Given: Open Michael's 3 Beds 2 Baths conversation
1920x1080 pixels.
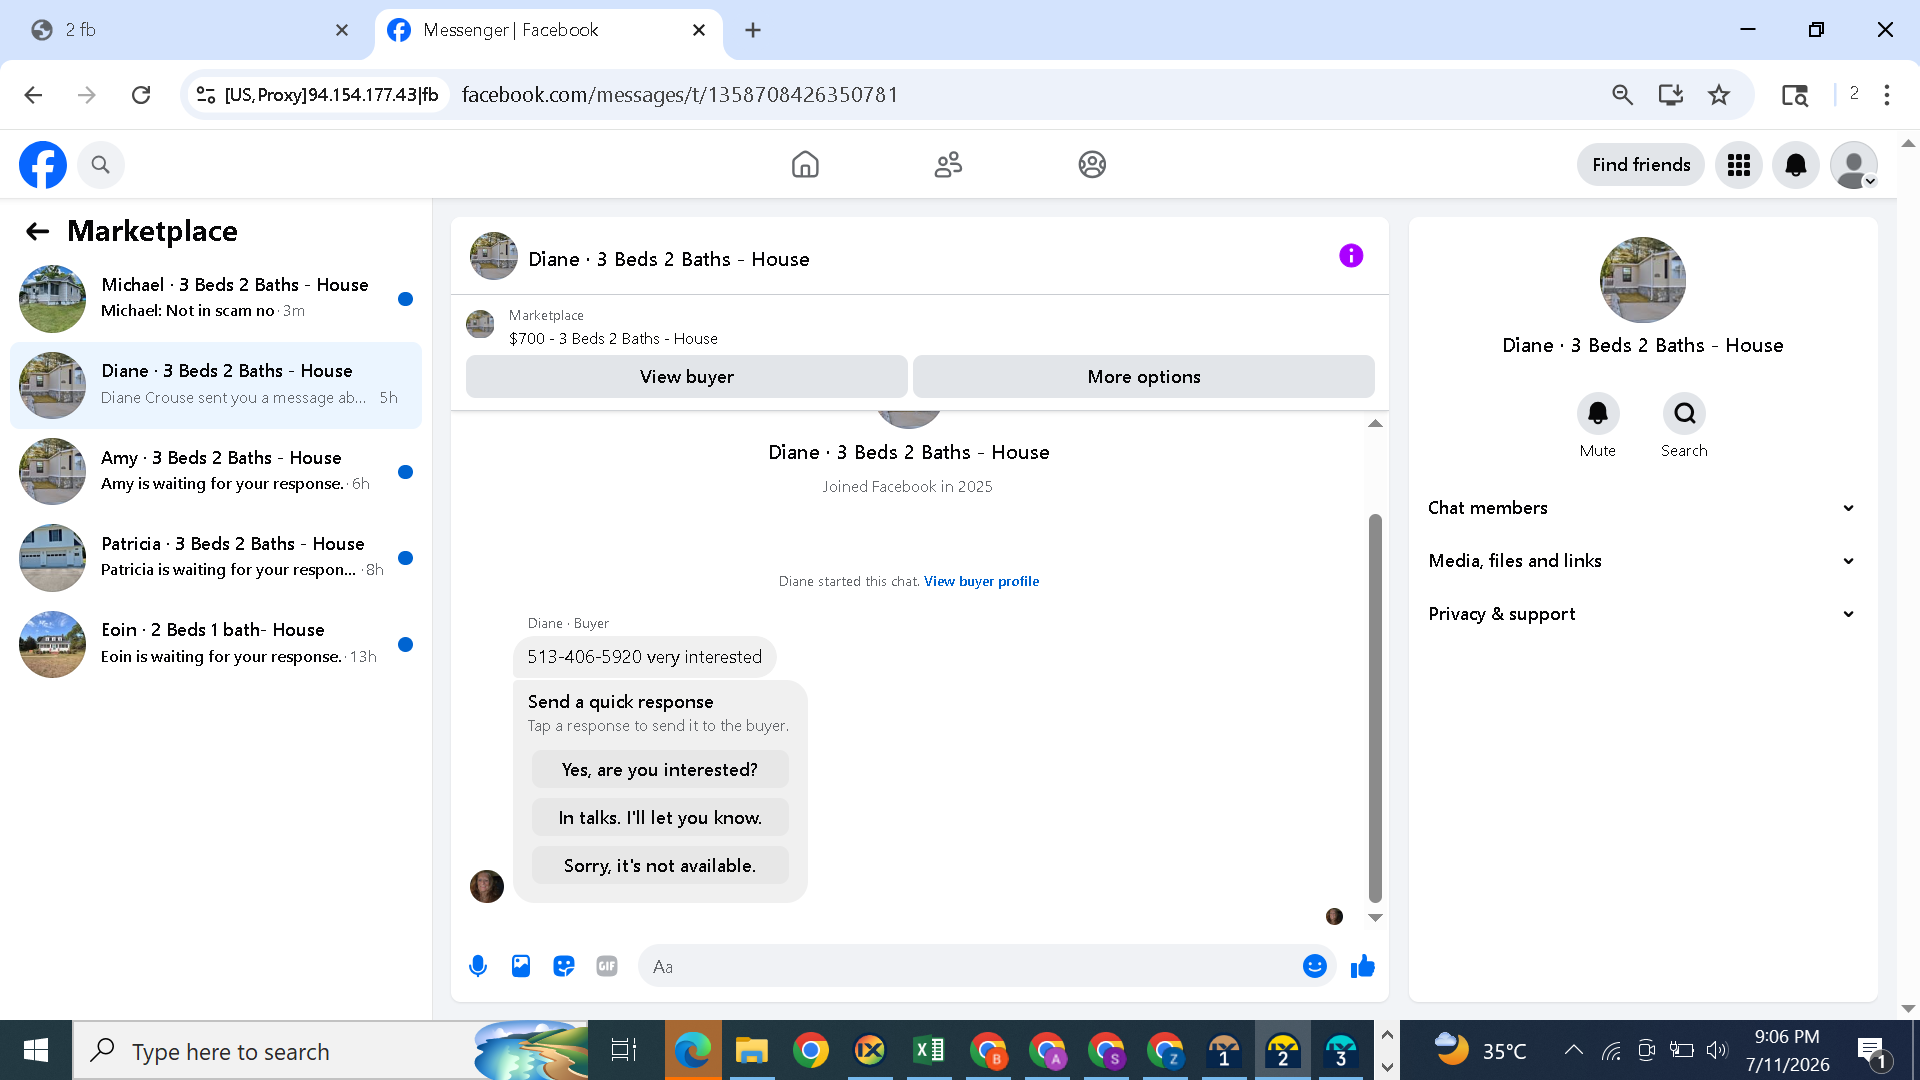Looking at the screenshot, I should click(x=216, y=298).
